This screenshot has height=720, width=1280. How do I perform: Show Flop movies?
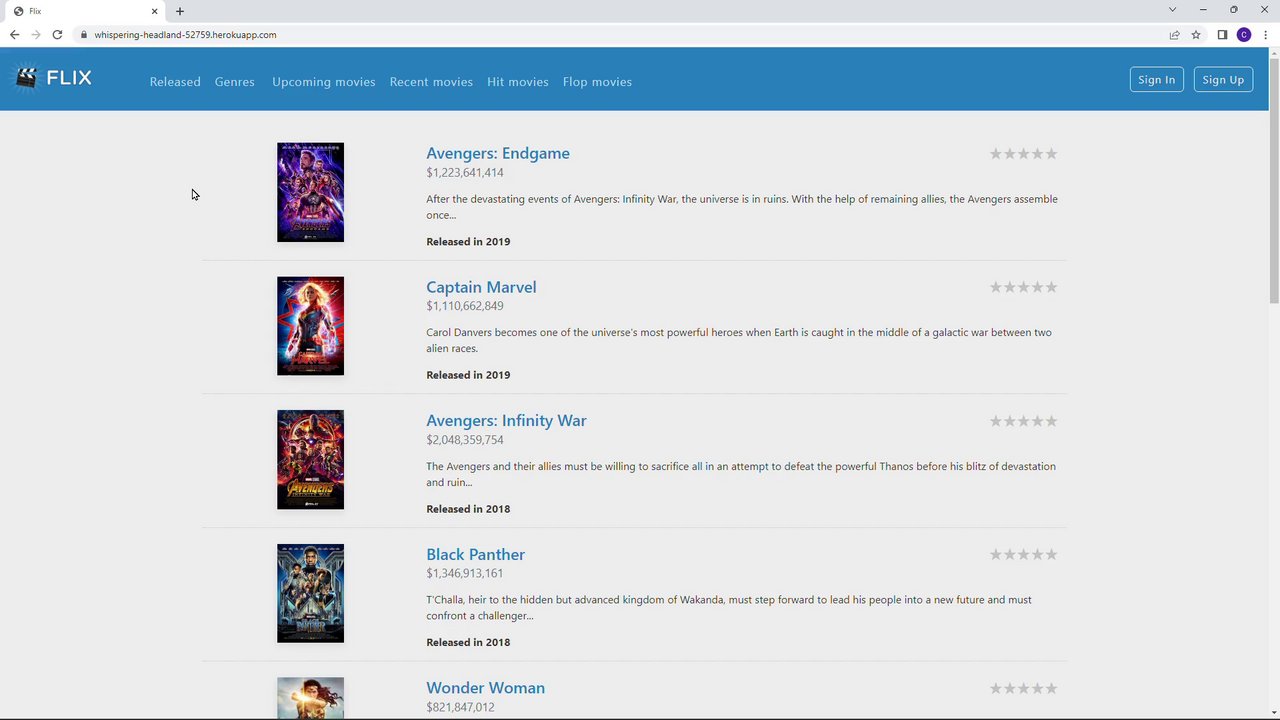[597, 82]
